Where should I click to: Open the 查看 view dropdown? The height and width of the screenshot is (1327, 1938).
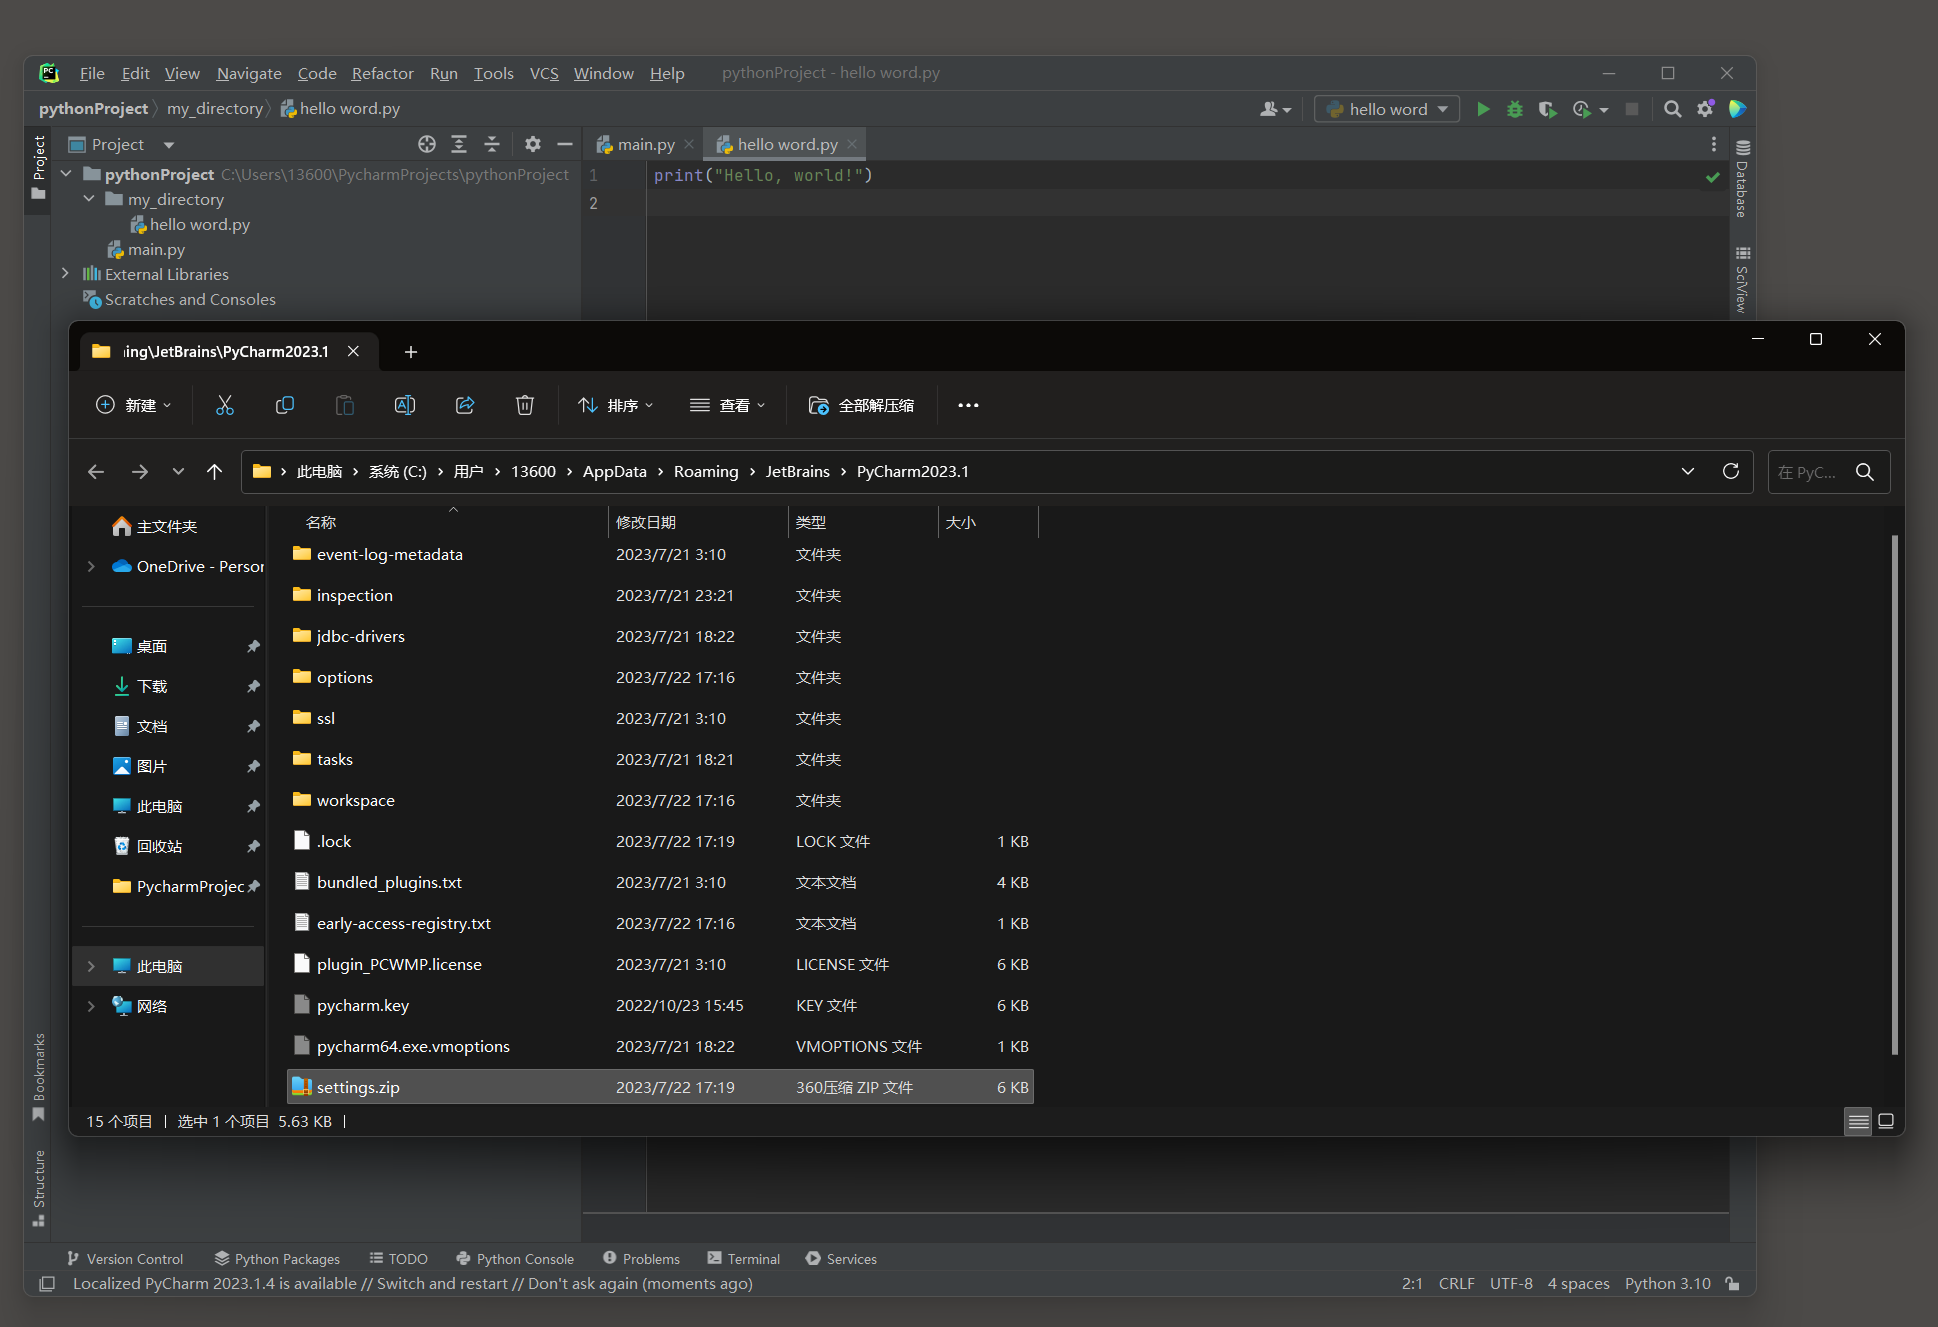pos(728,405)
